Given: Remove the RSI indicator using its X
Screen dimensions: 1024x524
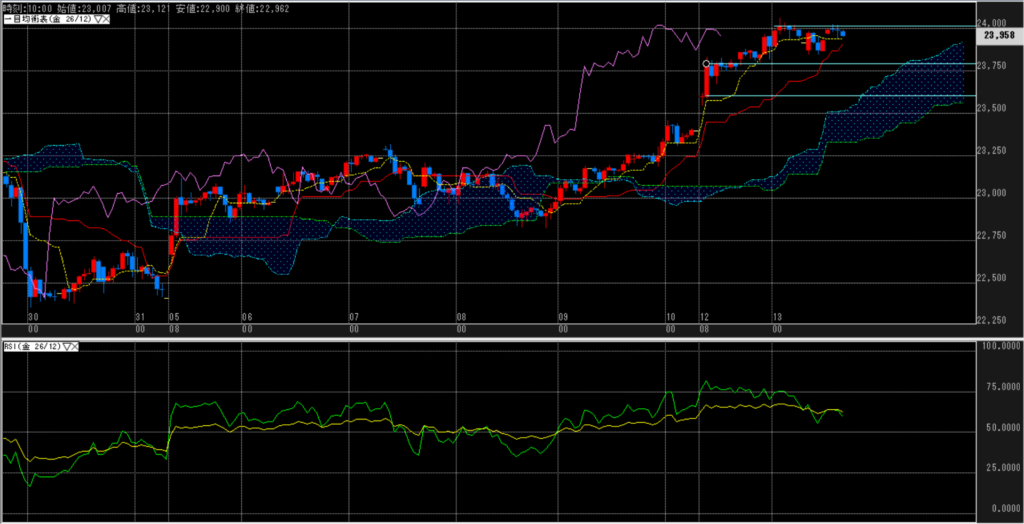Looking at the screenshot, I should 75,346.
